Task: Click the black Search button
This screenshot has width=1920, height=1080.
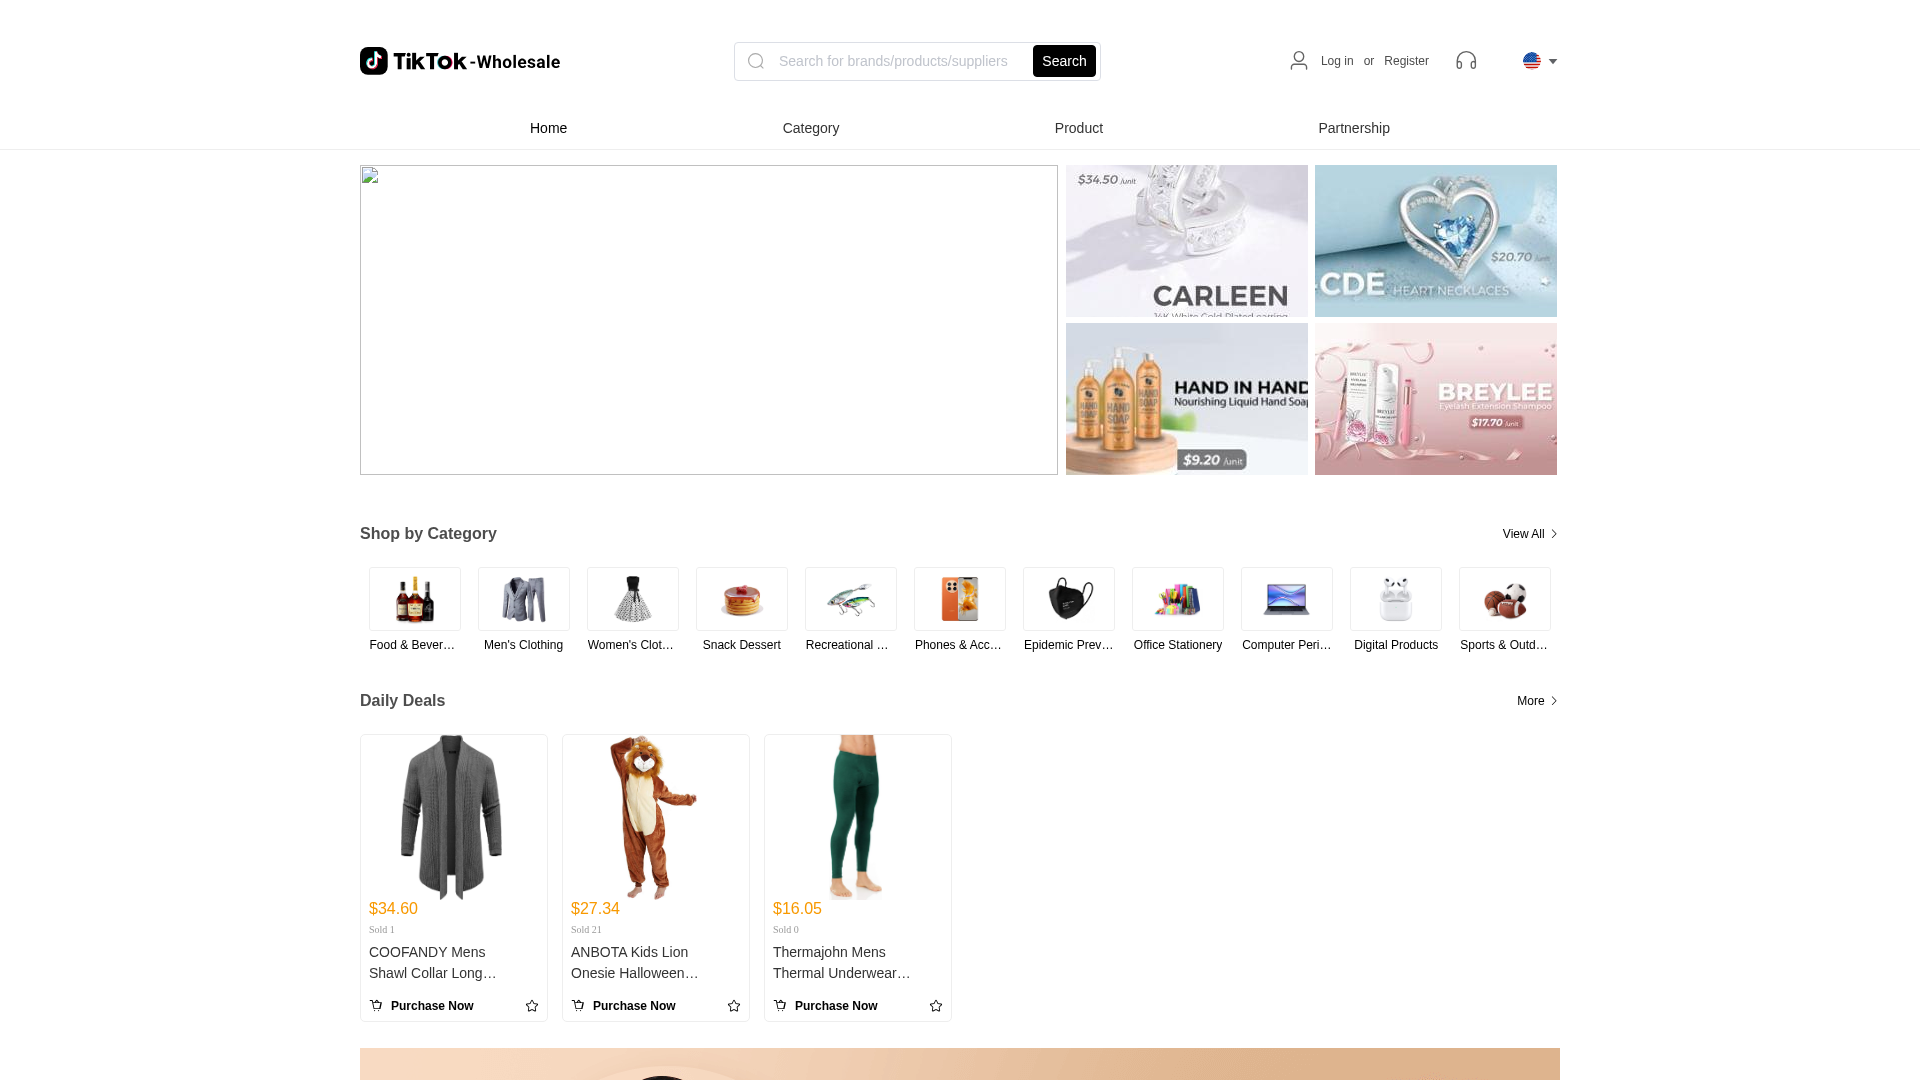Action: 1064,61
